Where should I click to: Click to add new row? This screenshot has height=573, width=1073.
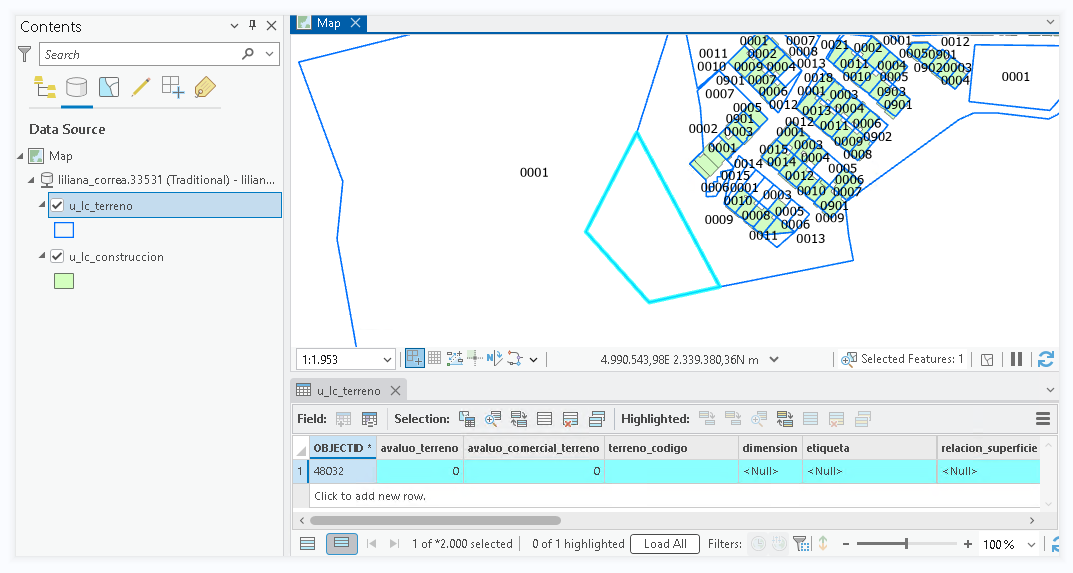click(370, 496)
